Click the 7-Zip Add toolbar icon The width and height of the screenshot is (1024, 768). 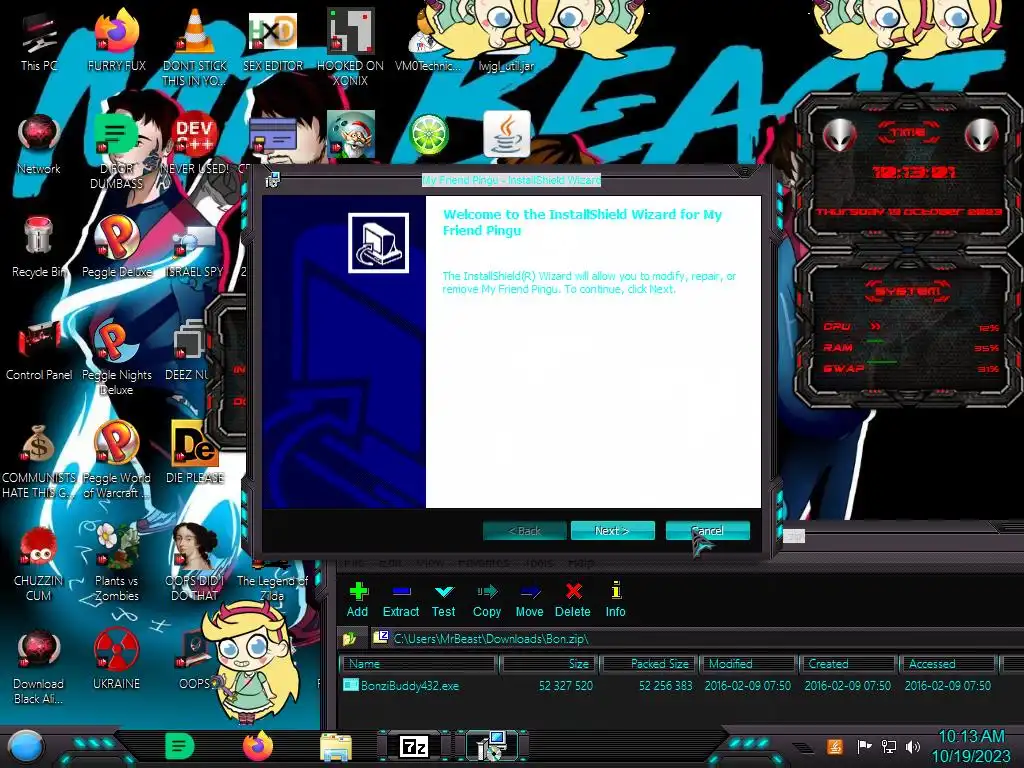click(357, 600)
